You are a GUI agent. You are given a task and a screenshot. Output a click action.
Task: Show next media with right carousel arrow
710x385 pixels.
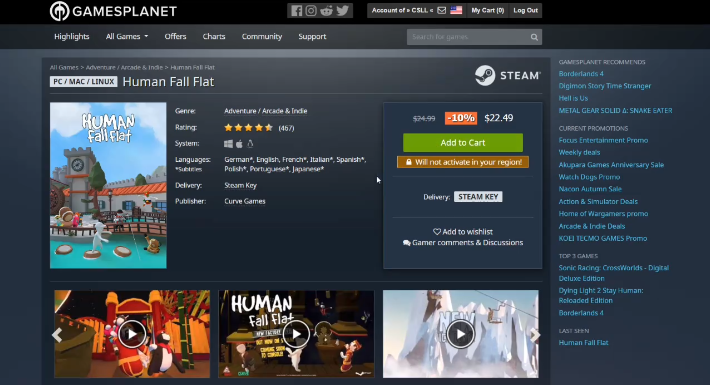point(535,335)
